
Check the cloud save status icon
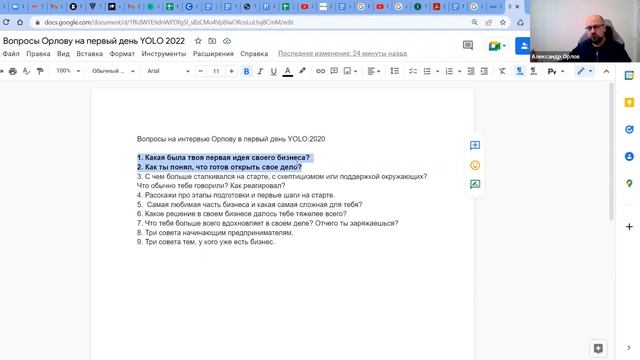point(227,41)
